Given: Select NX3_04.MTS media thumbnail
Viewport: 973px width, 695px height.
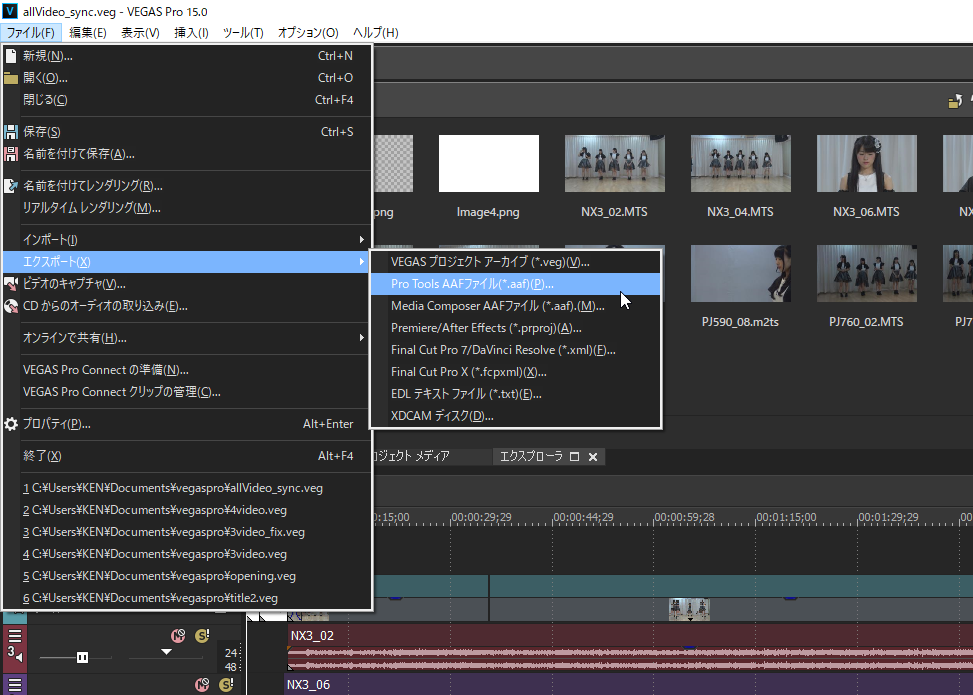Looking at the screenshot, I should point(740,164).
